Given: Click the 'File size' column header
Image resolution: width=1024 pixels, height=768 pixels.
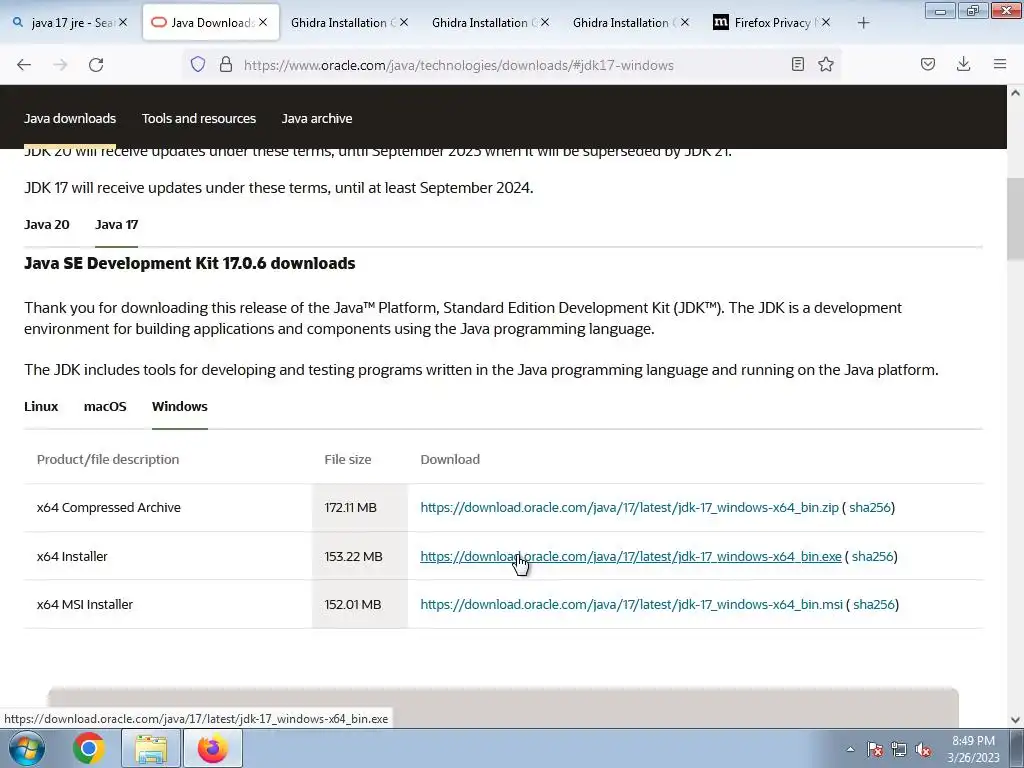Looking at the screenshot, I should (x=347, y=460).
